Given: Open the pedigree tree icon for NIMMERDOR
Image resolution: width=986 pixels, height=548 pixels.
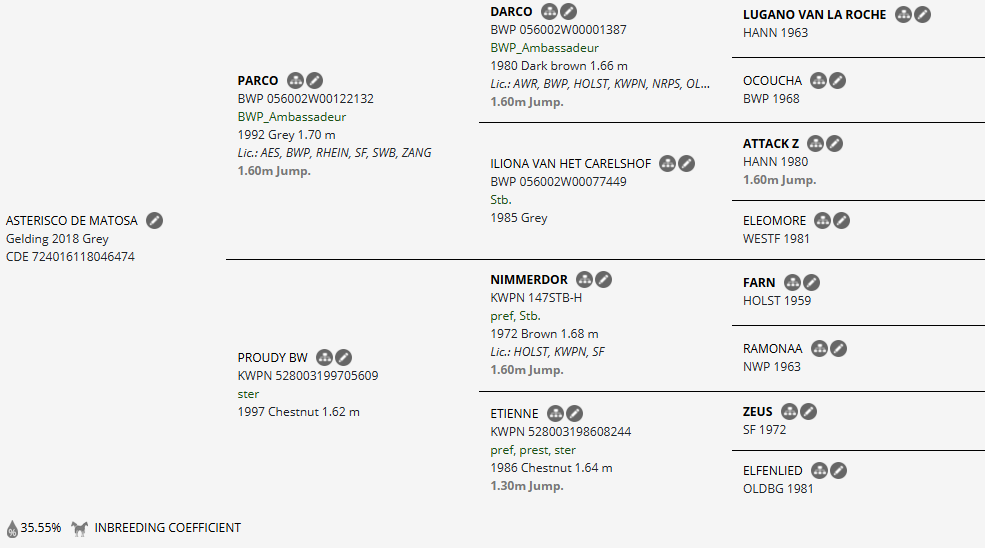Looking at the screenshot, I should pos(585,280).
